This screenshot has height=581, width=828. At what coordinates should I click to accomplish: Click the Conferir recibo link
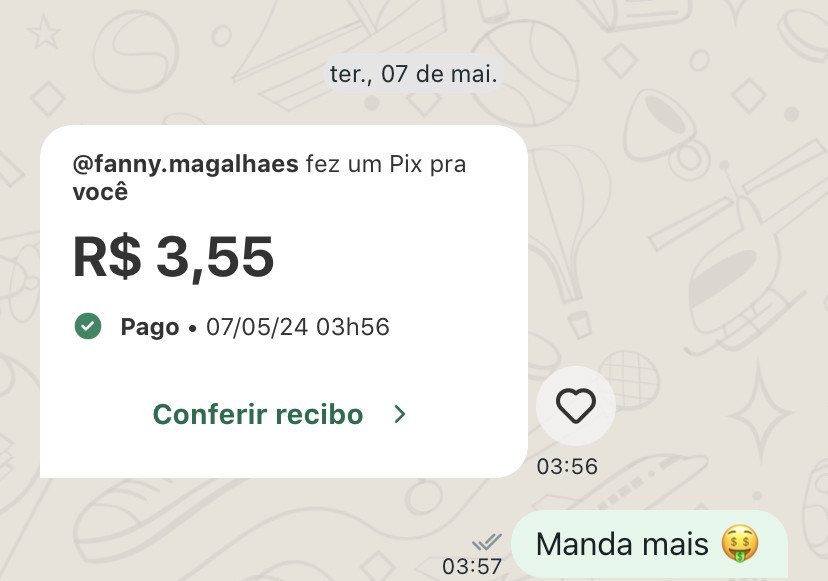(258, 414)
